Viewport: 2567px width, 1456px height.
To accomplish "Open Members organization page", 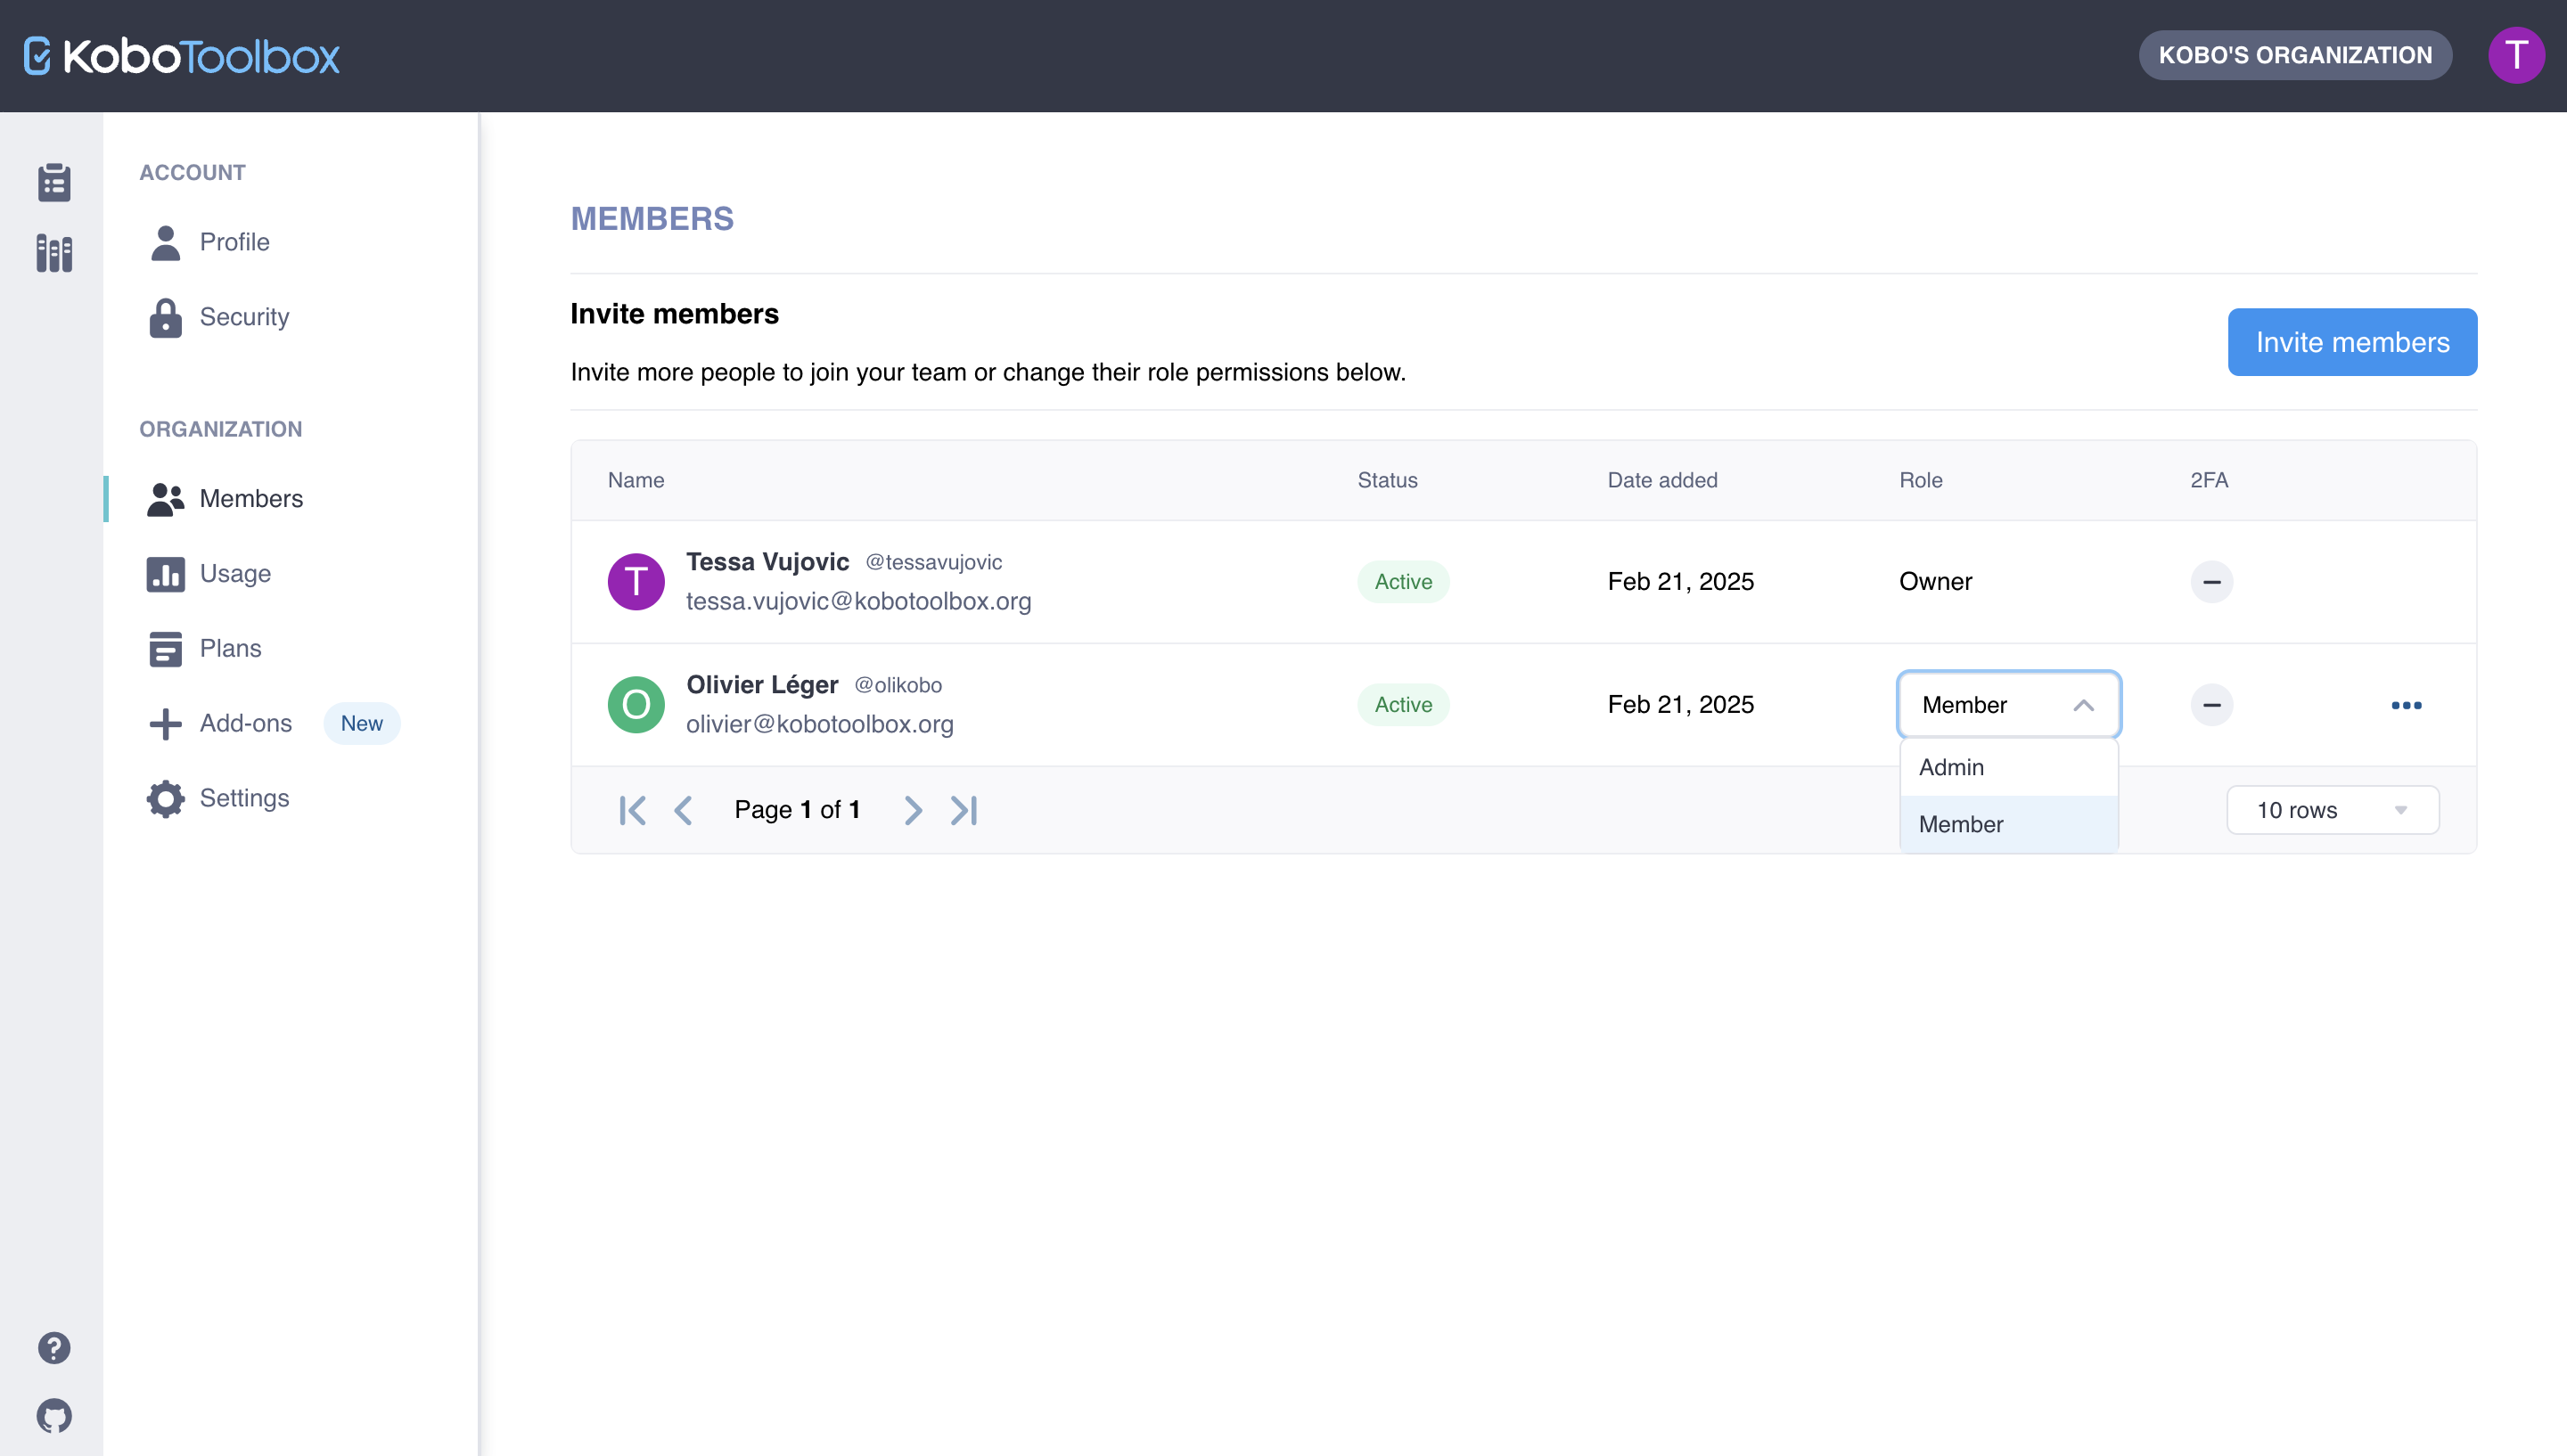I will (251, 499).
